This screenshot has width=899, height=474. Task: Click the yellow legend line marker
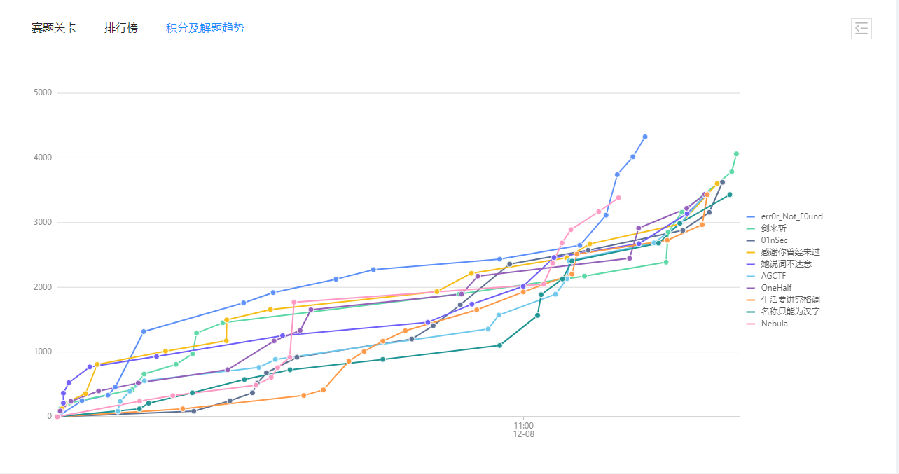pos(752,252)
